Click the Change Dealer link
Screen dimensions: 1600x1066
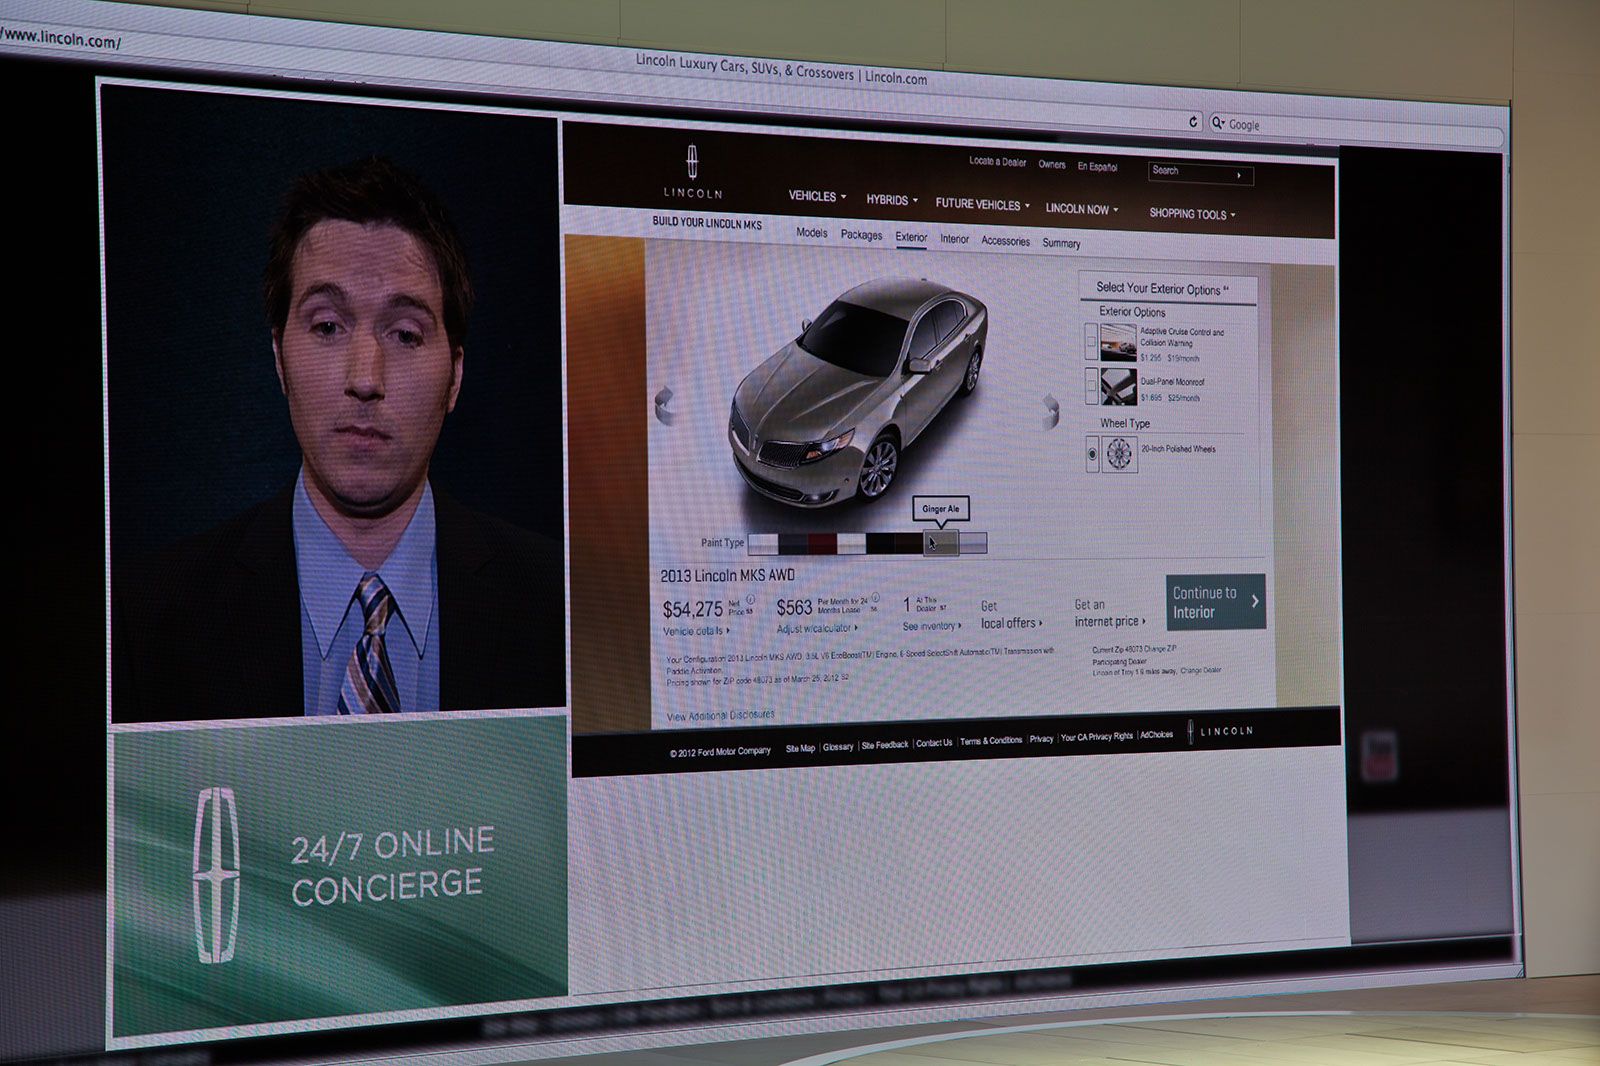1200,670
